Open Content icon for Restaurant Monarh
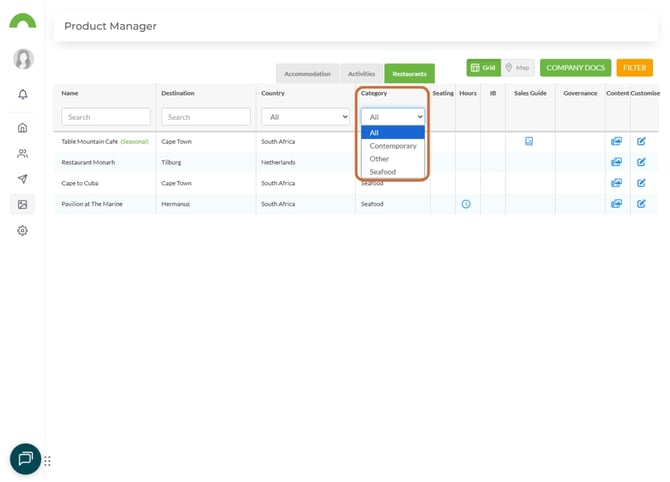The height and width of the screenshot is (482, 670). [x=616, y=162]
